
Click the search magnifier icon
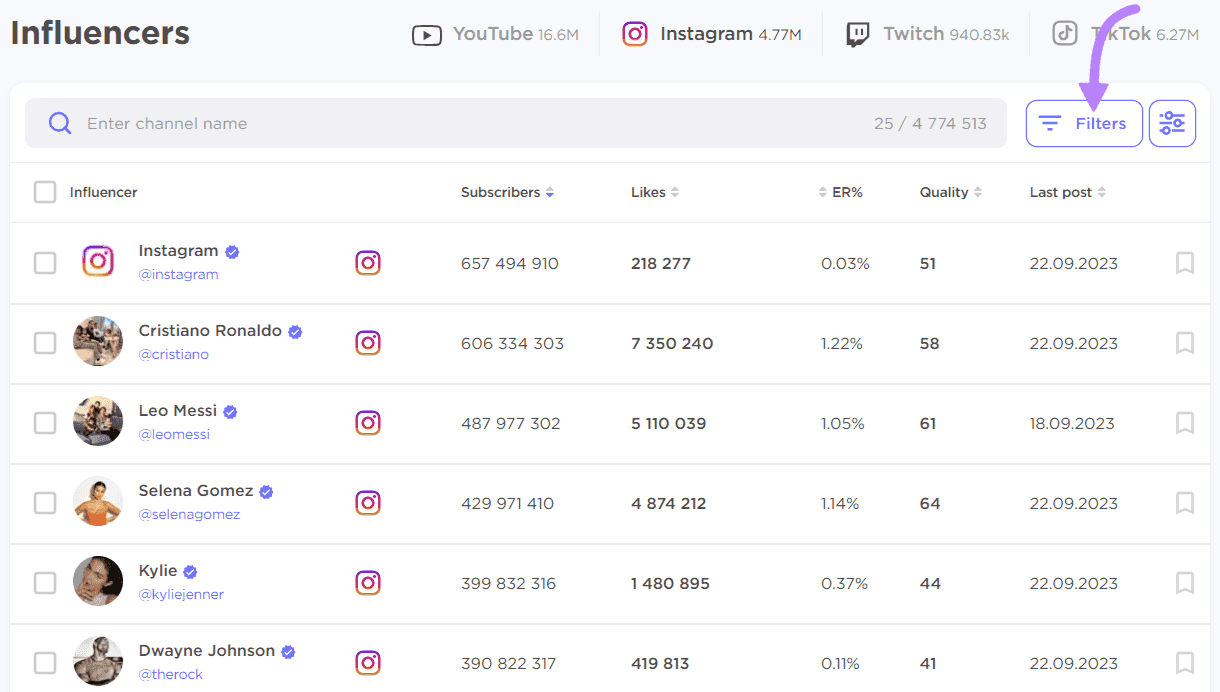pyautogui.click(x=60, y=123)
